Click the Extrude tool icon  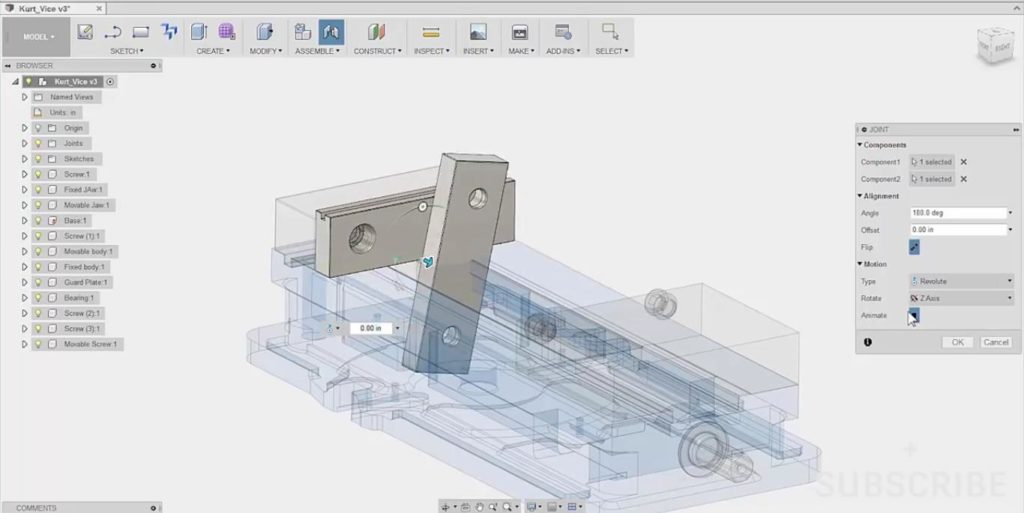click(199, 31)
